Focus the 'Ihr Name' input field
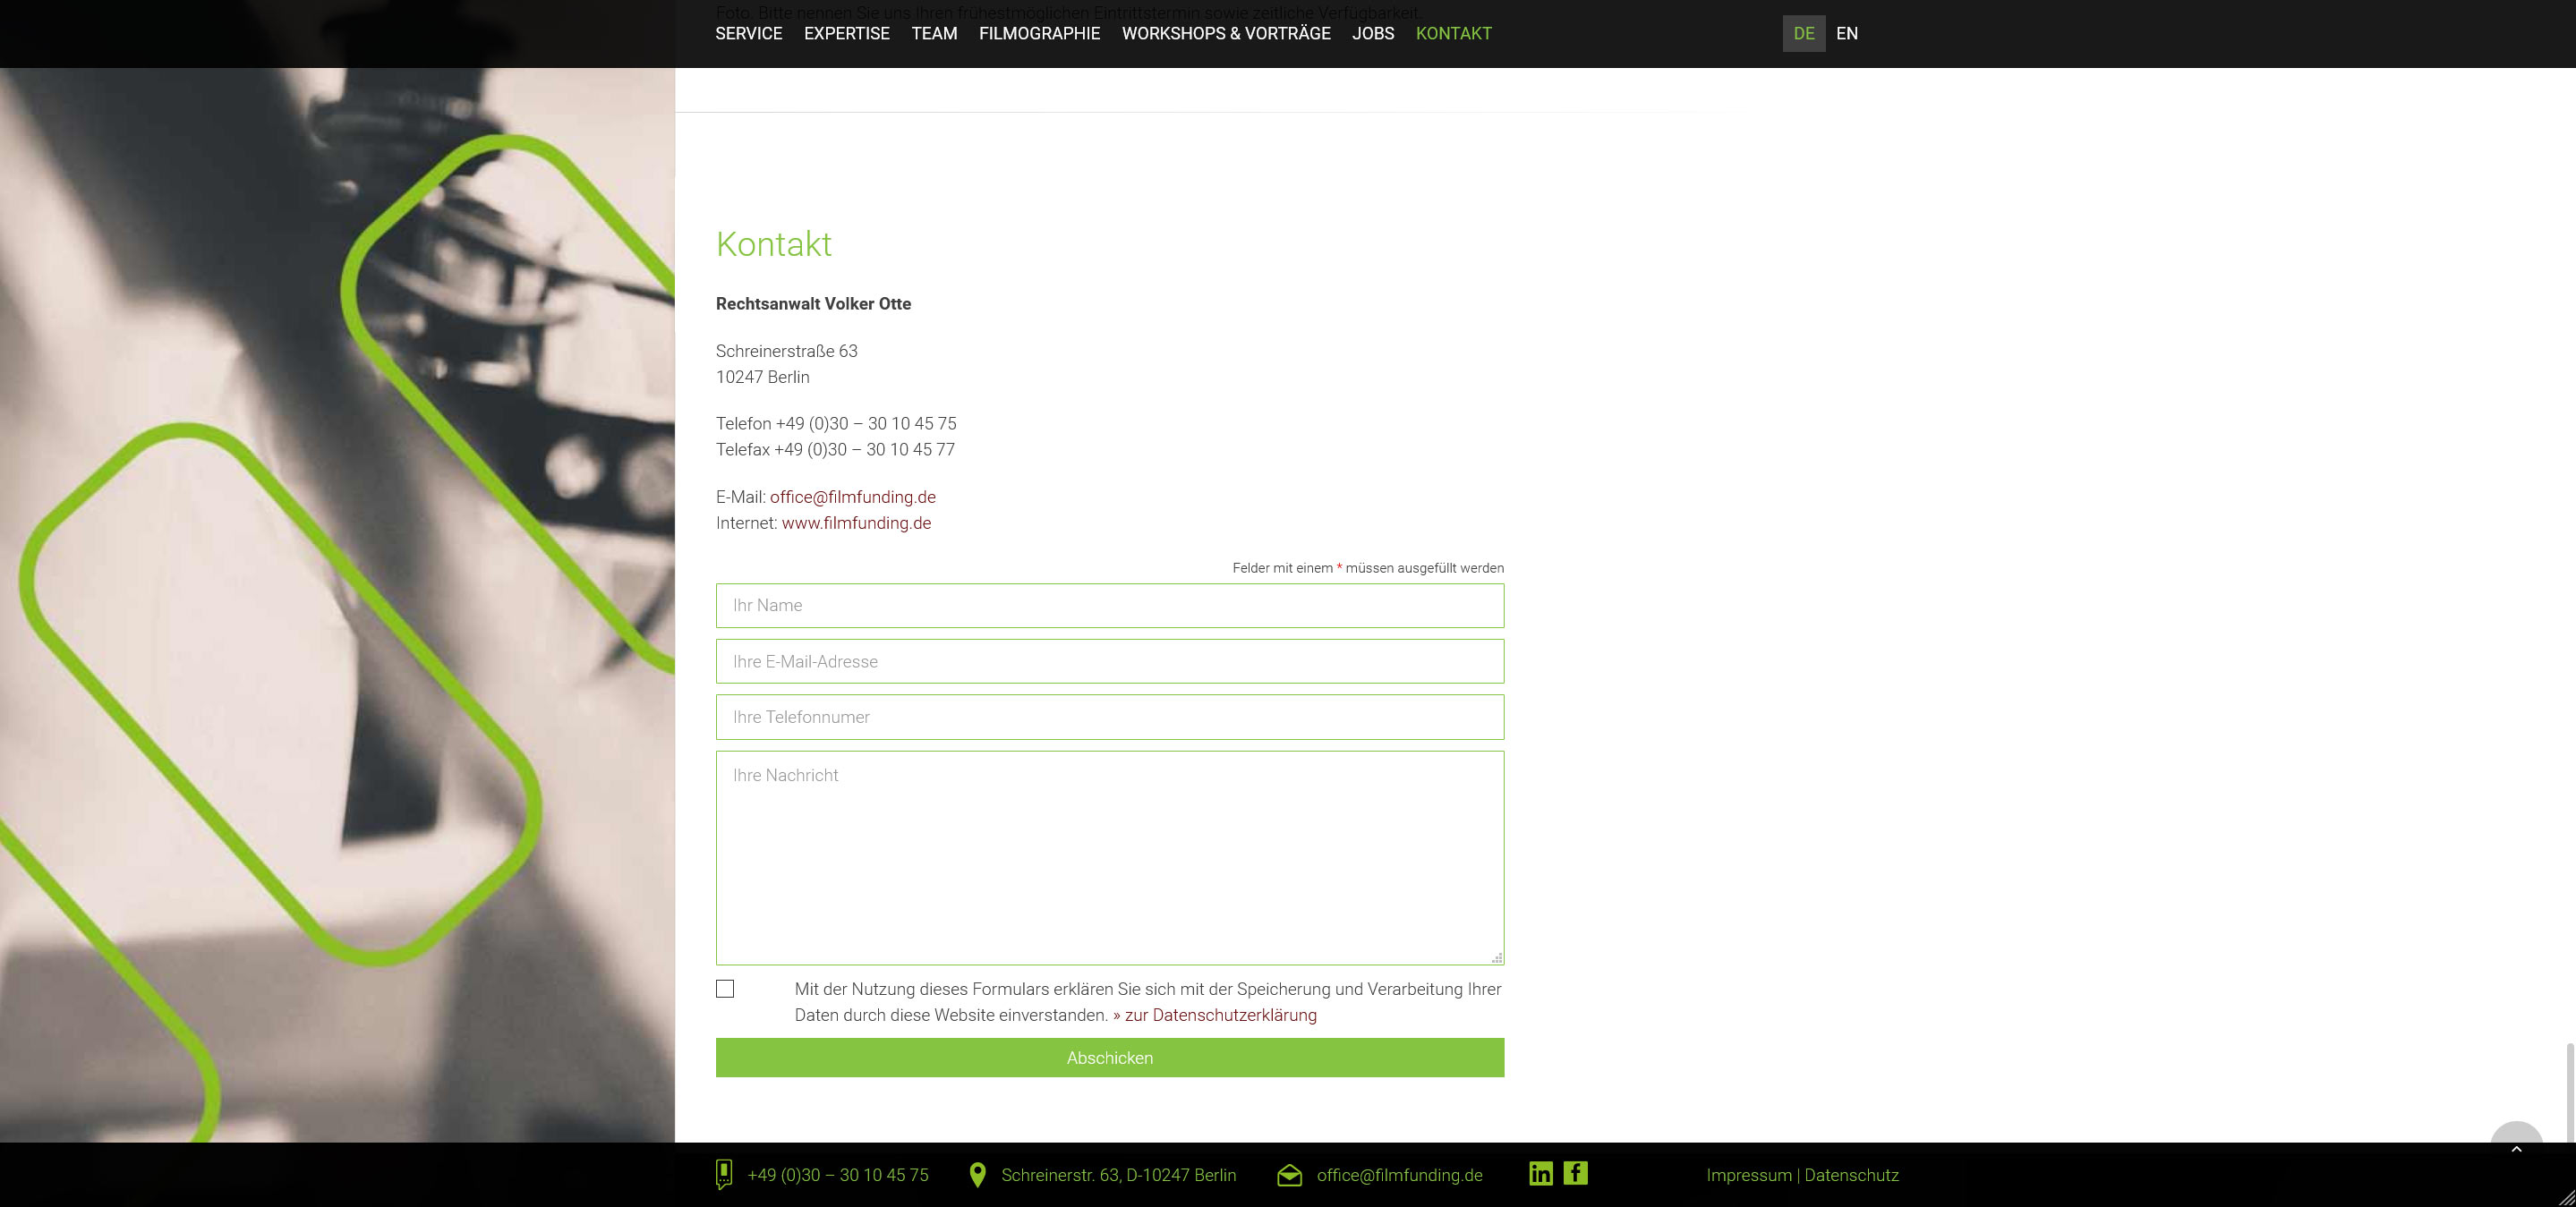 tap(1110, 605)
